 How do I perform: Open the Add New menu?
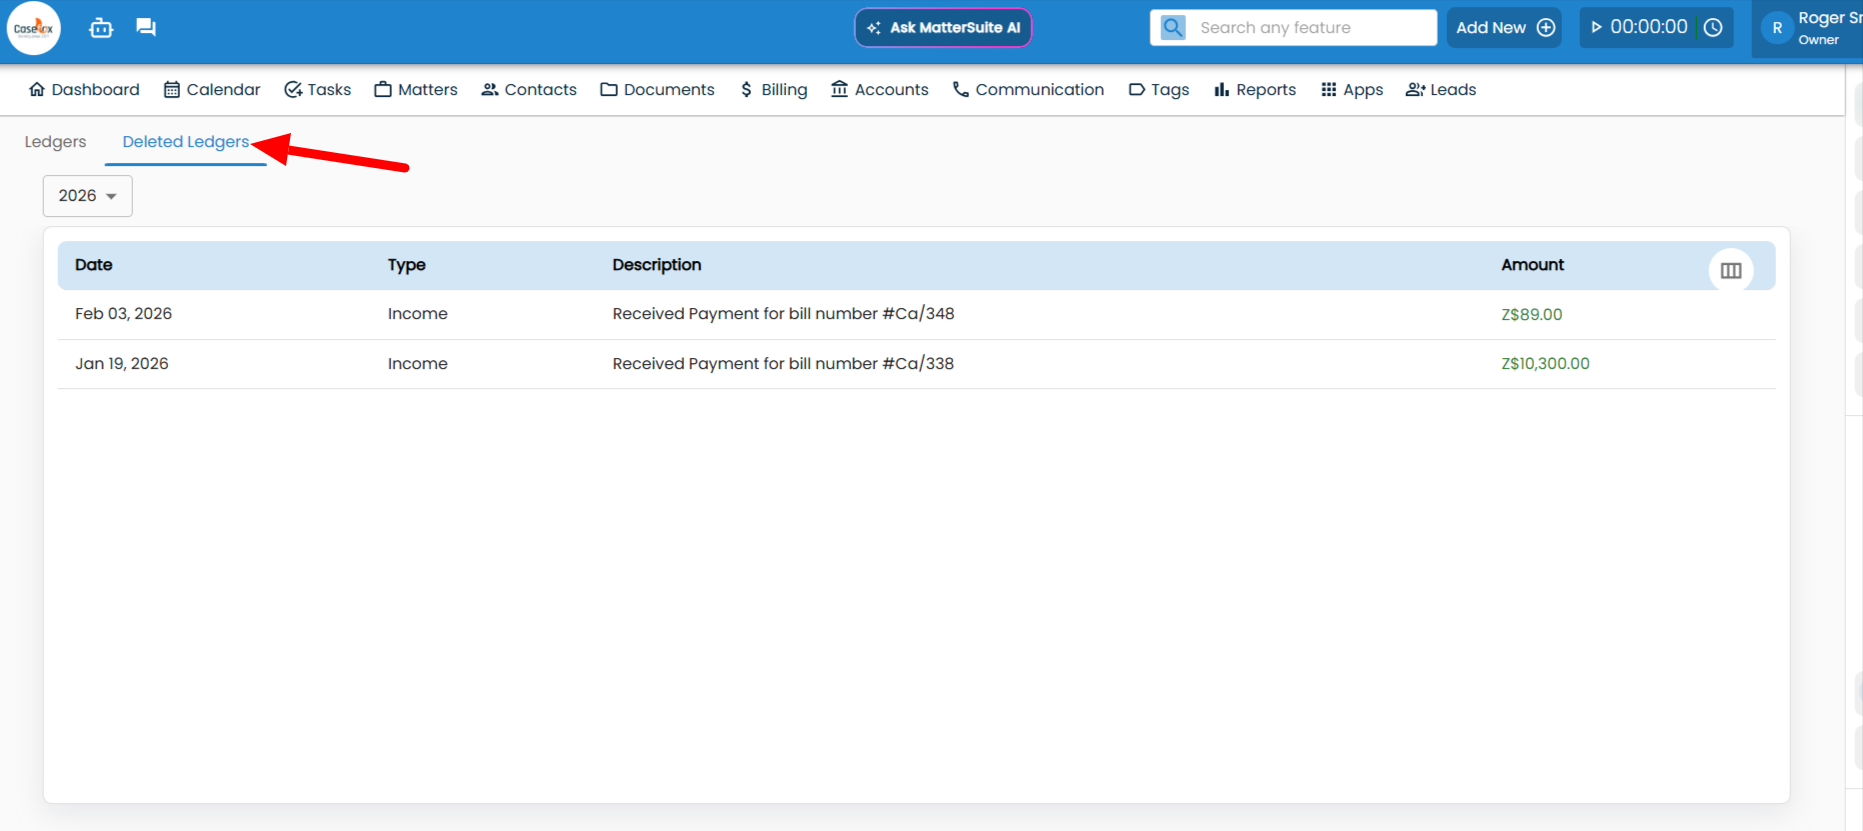coord(1504,28)
